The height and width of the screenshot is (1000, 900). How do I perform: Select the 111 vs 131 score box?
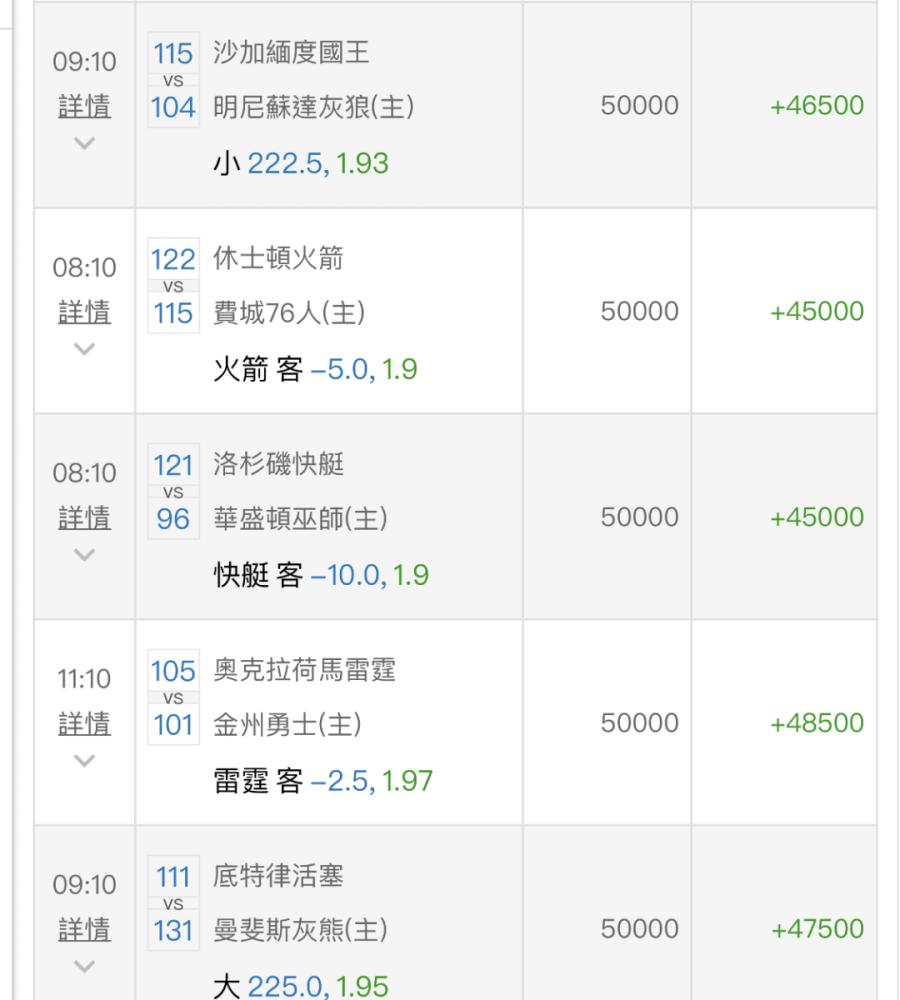[173, 903]
